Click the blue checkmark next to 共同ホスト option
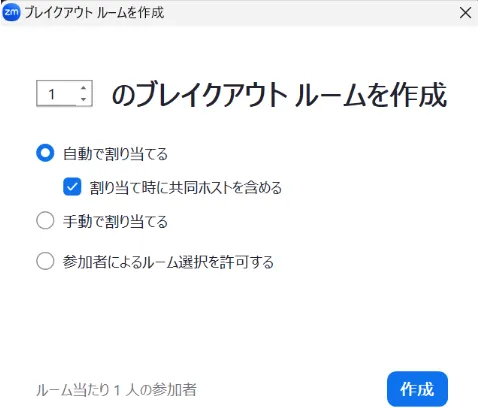 click(x=72, y=187)
